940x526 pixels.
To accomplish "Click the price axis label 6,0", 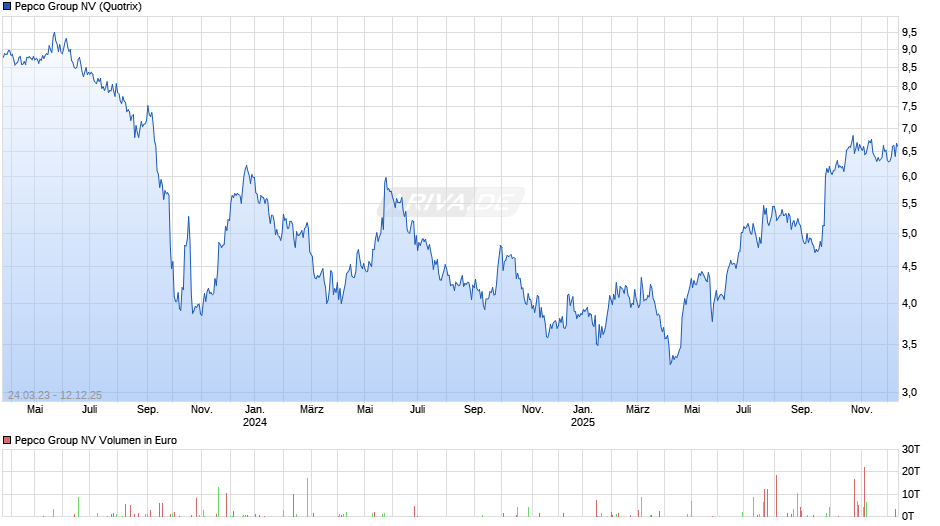I will (909, 176).
